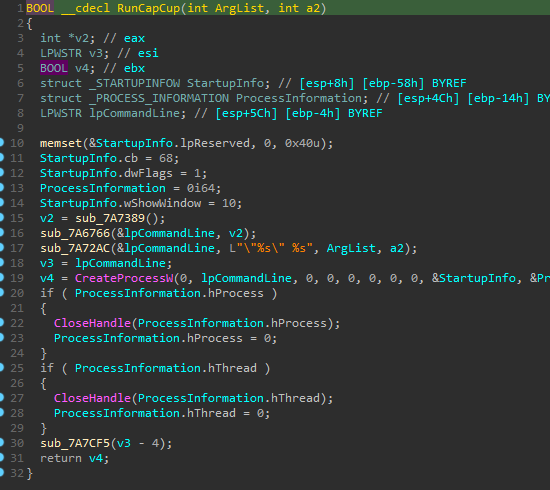Click v3 assignment on line 18
The height and width of the screenshot is (490, 550).
[x=106, y=263]
